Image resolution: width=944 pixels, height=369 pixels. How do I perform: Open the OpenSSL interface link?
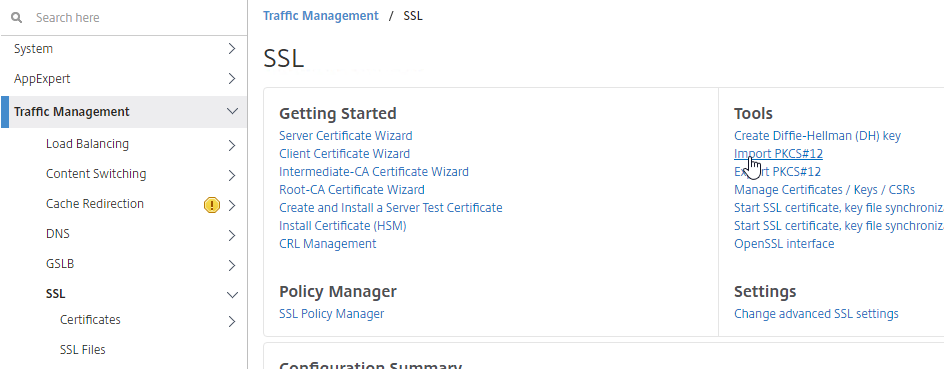784,244
